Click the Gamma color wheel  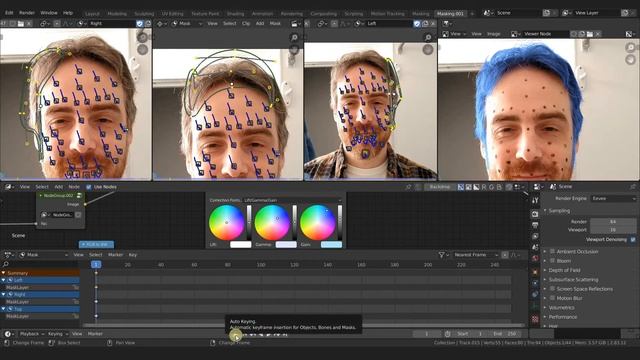tap(272, 222)
